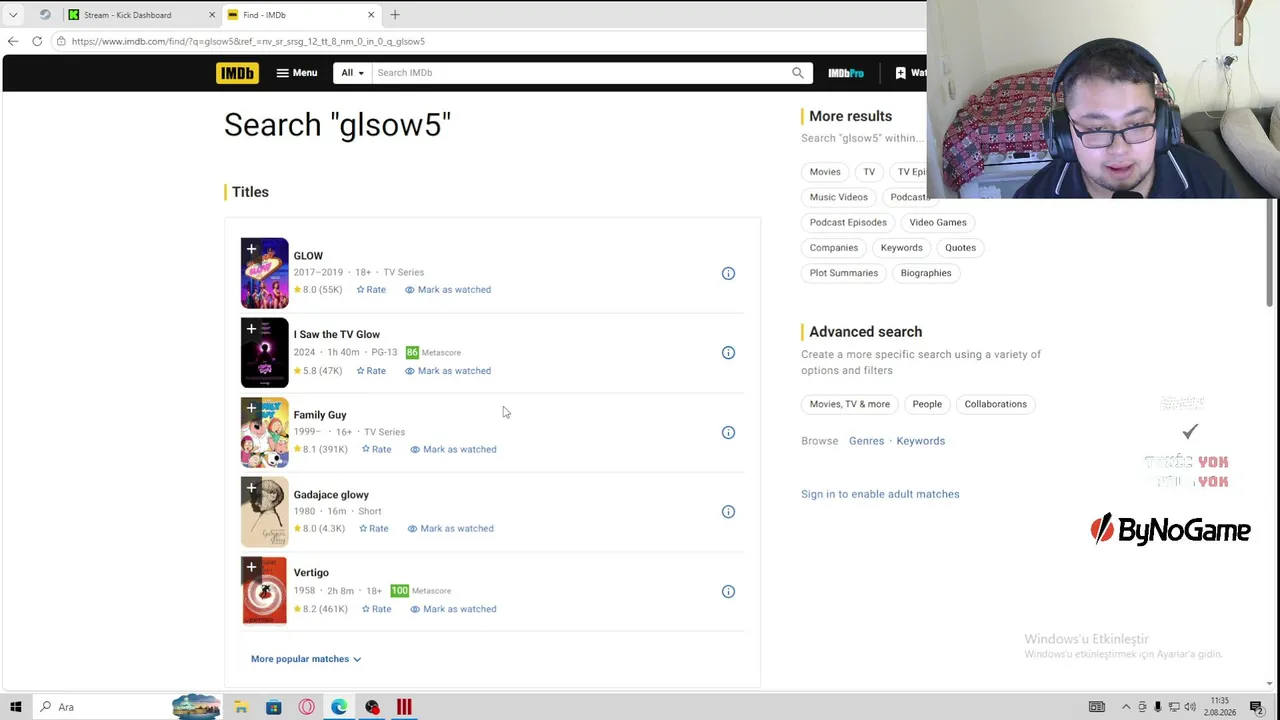Add Gadajace glowy to watchlist

[251, 488]
